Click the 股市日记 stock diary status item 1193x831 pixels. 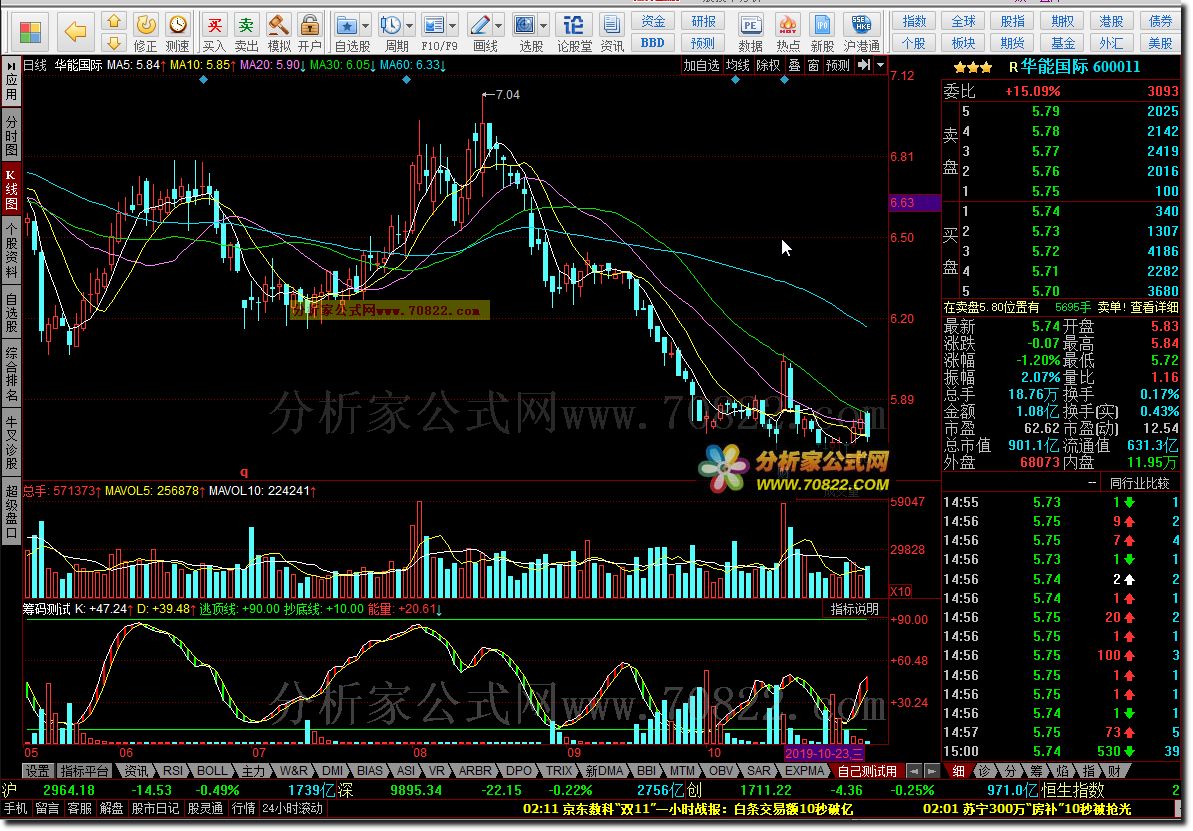point(155,808)
